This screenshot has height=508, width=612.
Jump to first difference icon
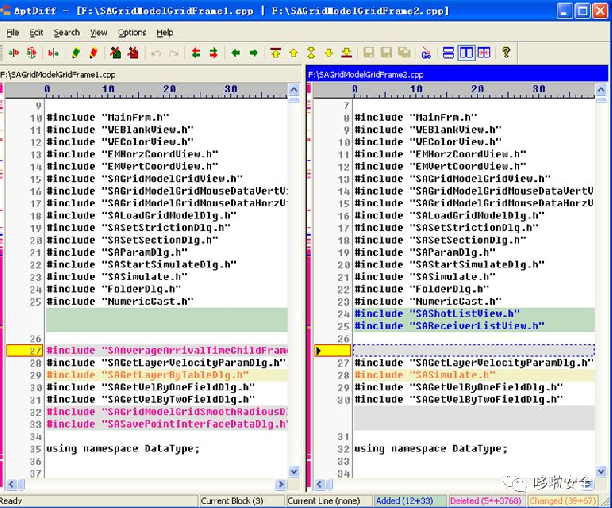pyautogui.click(x=276, y=53)
